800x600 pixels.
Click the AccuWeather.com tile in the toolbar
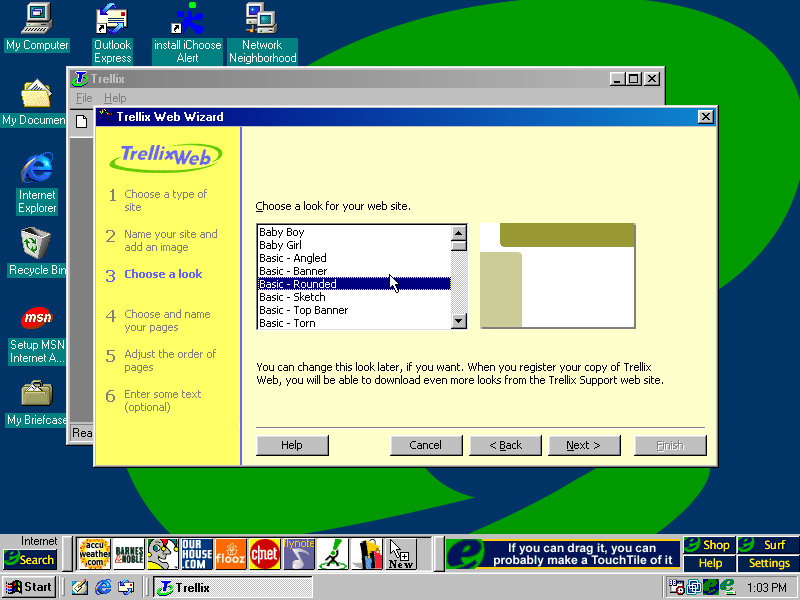pos(95,553)
